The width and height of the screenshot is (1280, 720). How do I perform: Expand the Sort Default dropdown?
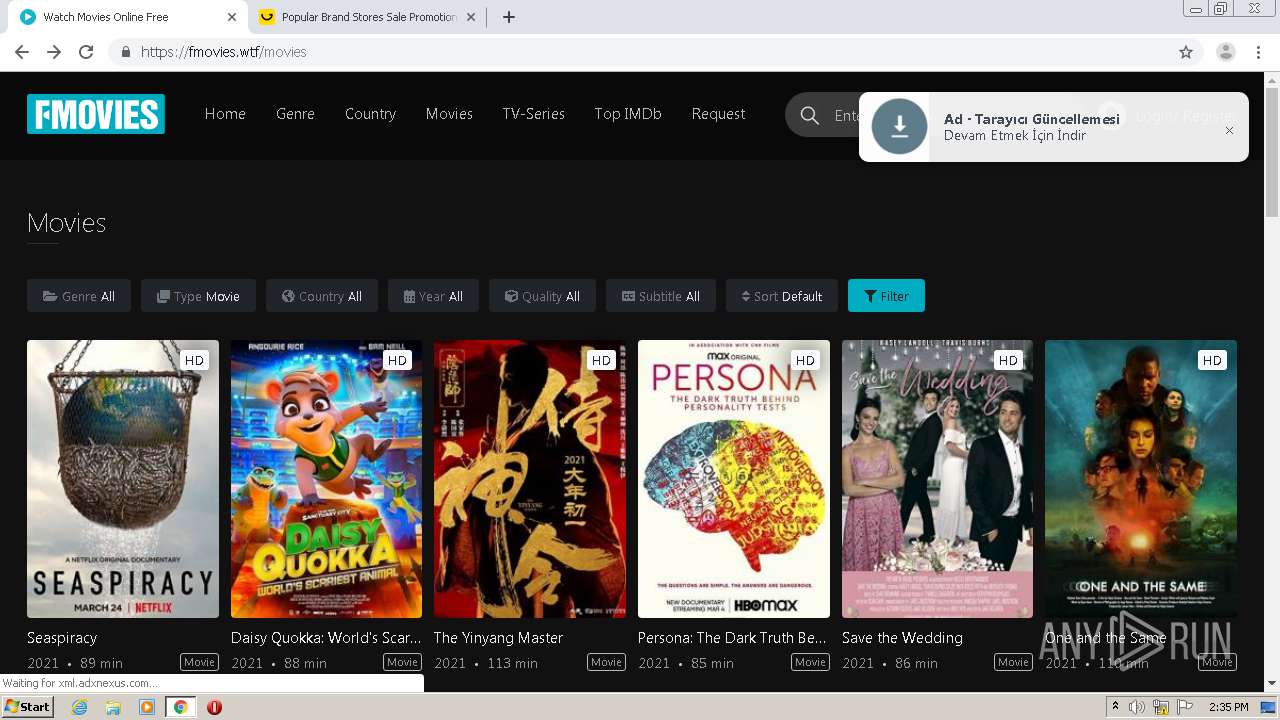click(x=782, y=296)
